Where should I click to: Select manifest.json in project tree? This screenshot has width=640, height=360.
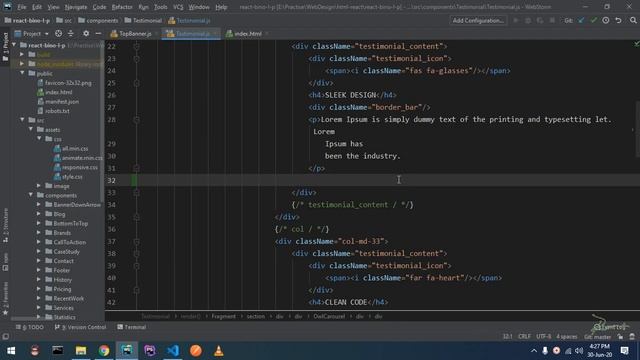coord(62,101)
